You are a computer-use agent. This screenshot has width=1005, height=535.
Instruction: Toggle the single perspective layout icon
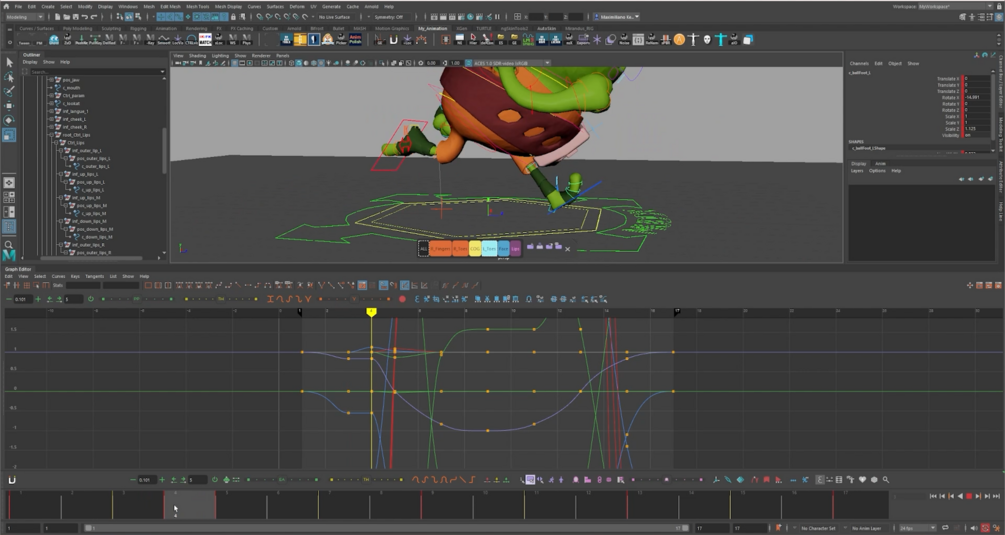9,183
